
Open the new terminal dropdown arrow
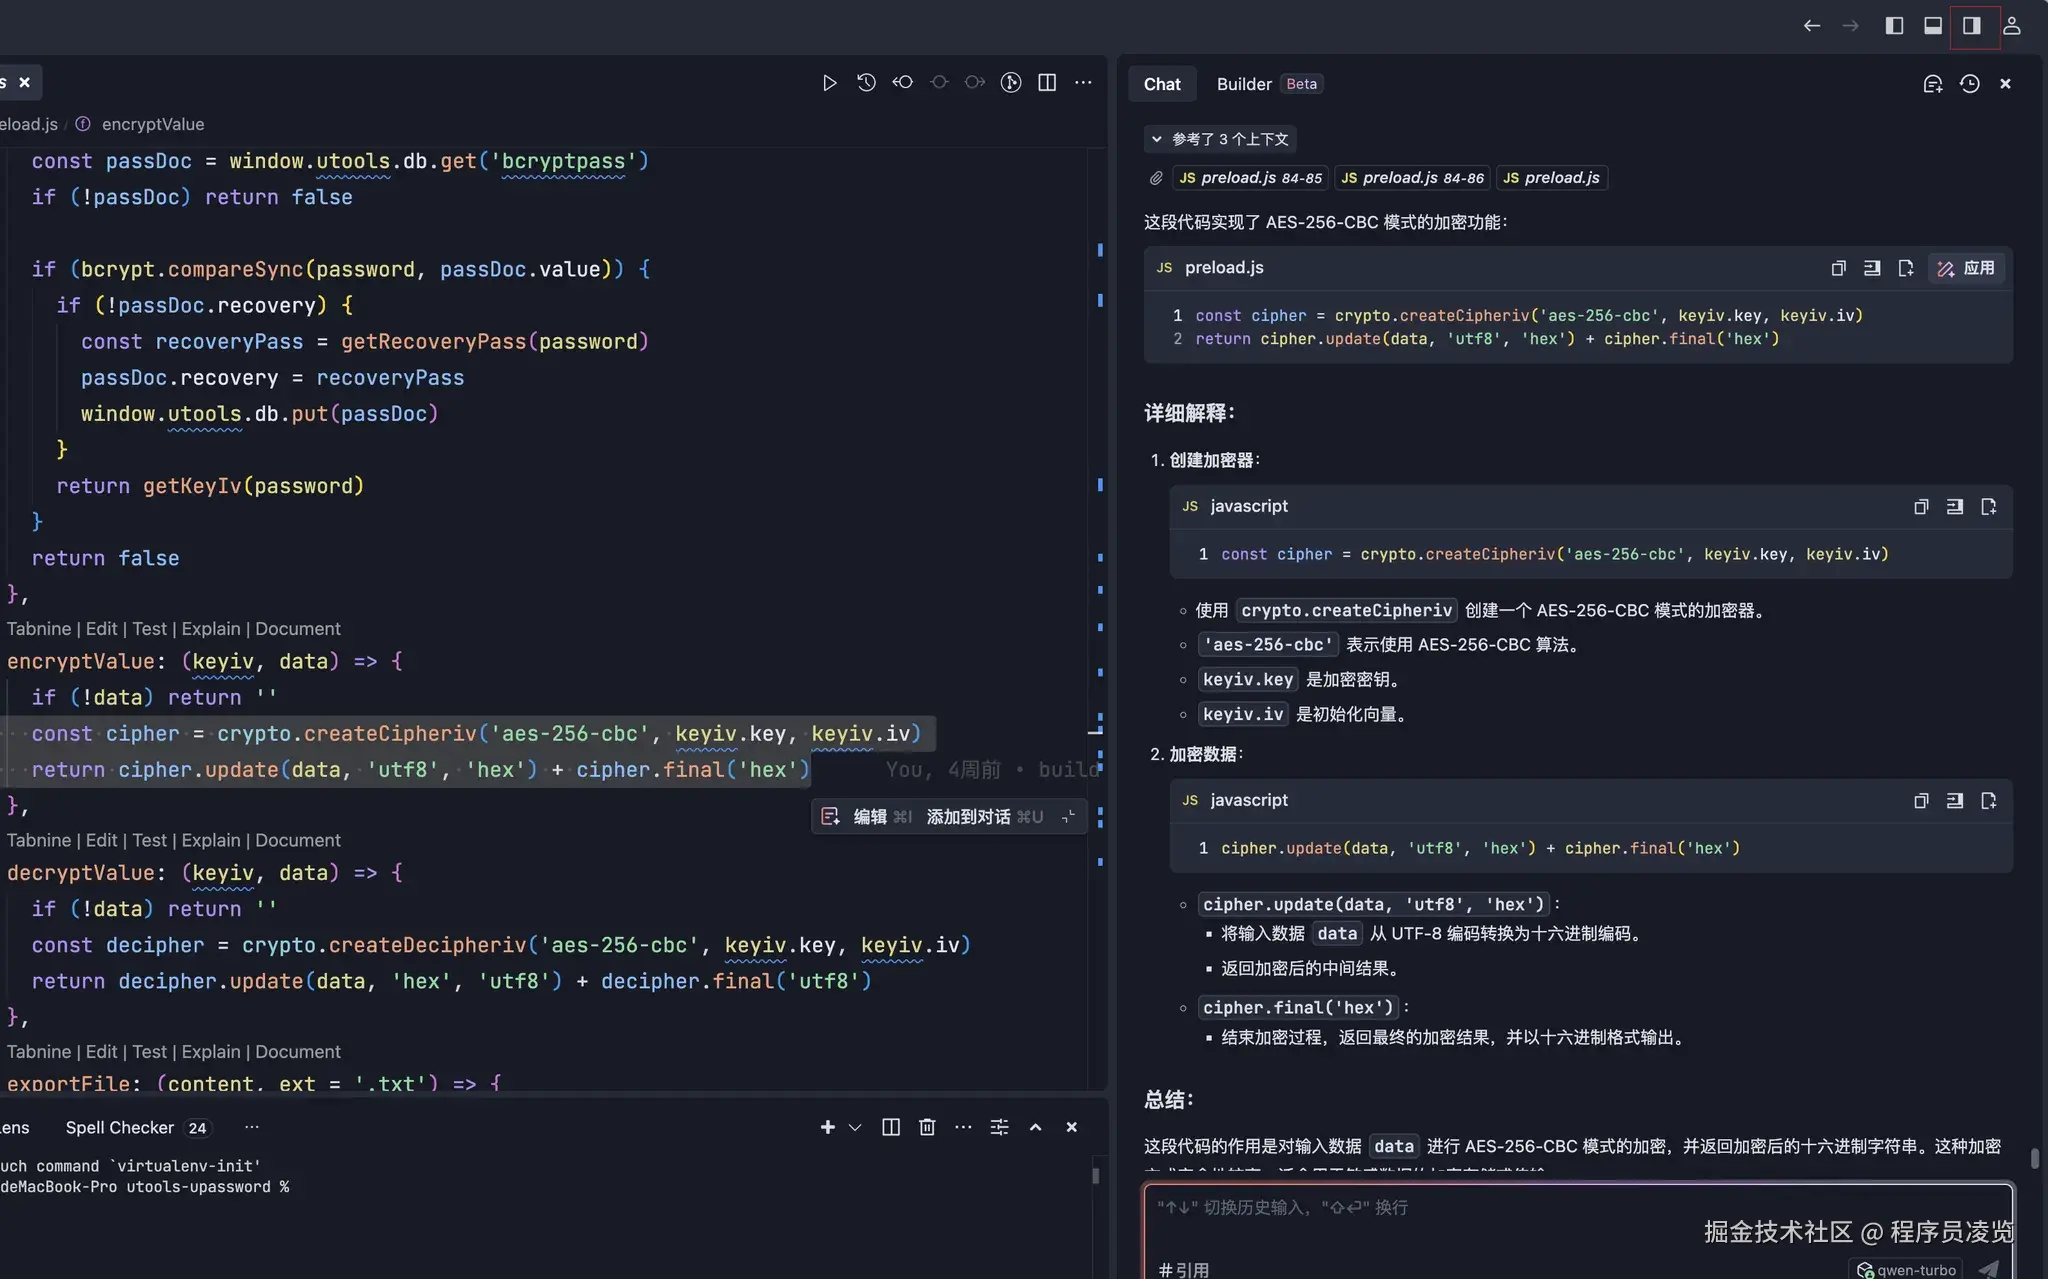[x=855, y=1127]
